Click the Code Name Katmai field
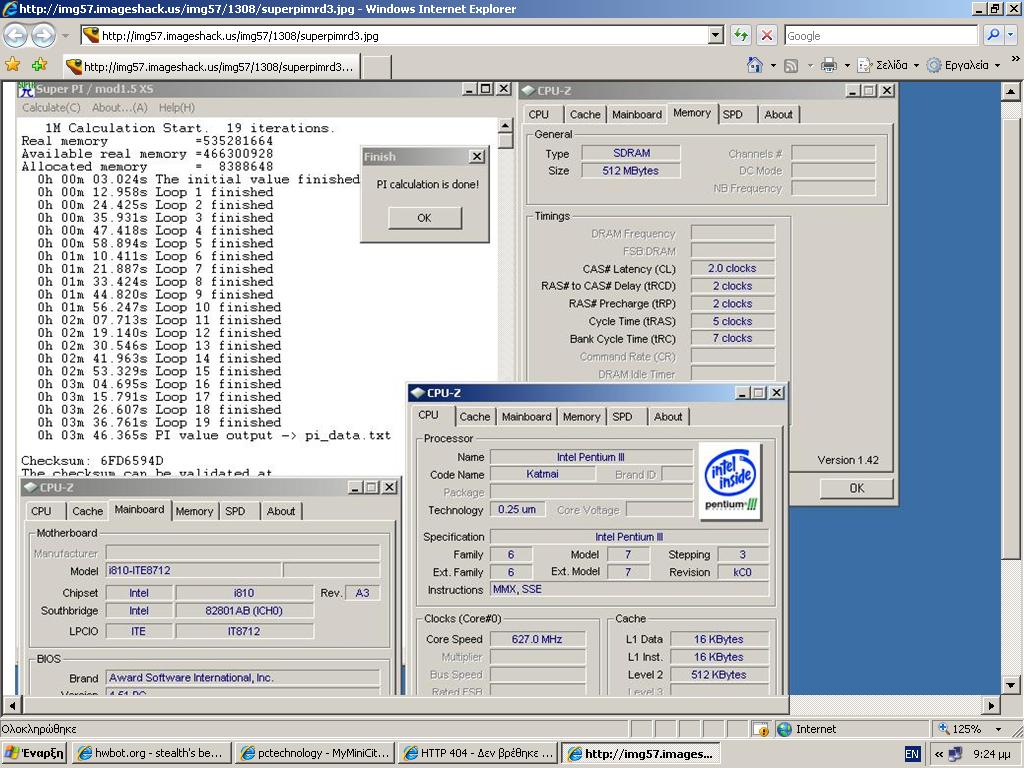 543,475
